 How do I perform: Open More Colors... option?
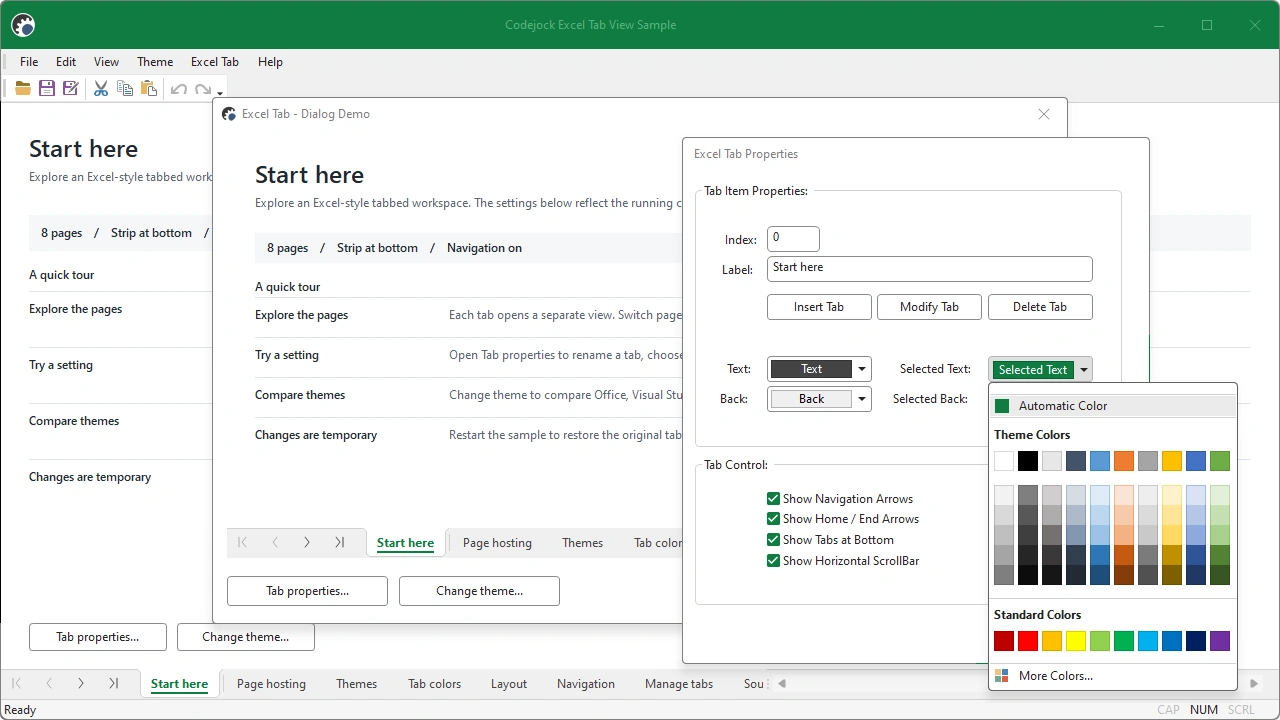click(x=1113, y=676)
